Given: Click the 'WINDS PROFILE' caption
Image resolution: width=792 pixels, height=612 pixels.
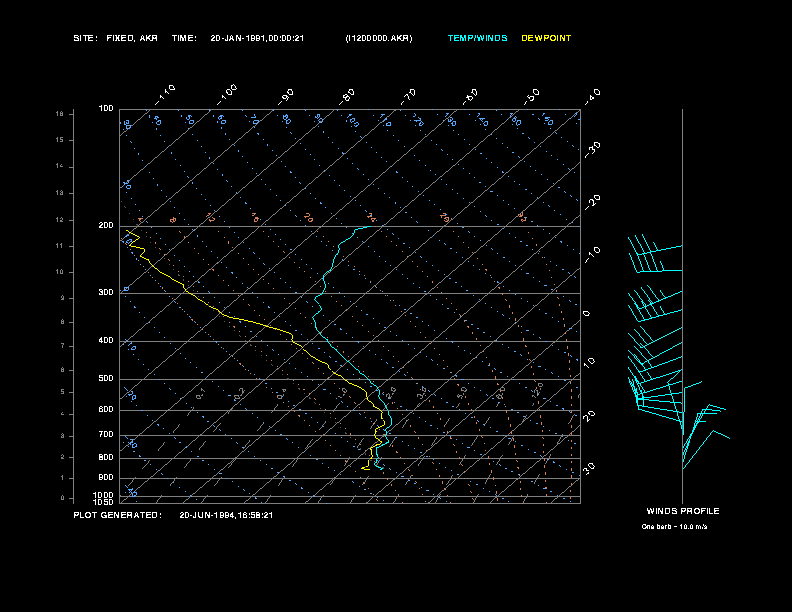Looking at the screenshot, I should [683, 511].
